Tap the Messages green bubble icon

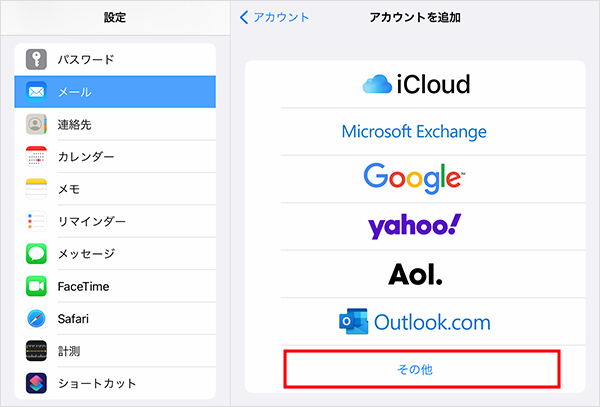pyautogui.click(x=38, y=254)
